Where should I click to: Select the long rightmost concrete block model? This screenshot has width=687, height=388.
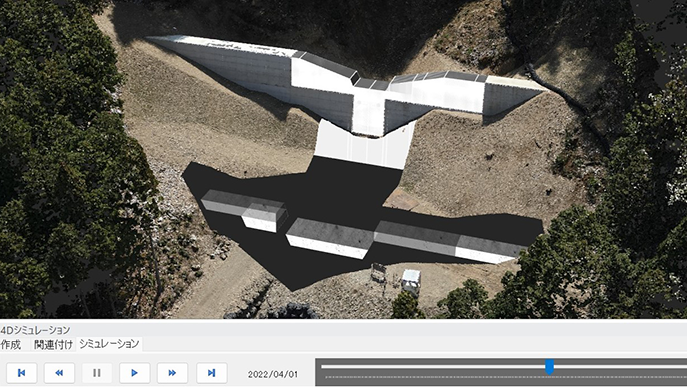(449, 242)
